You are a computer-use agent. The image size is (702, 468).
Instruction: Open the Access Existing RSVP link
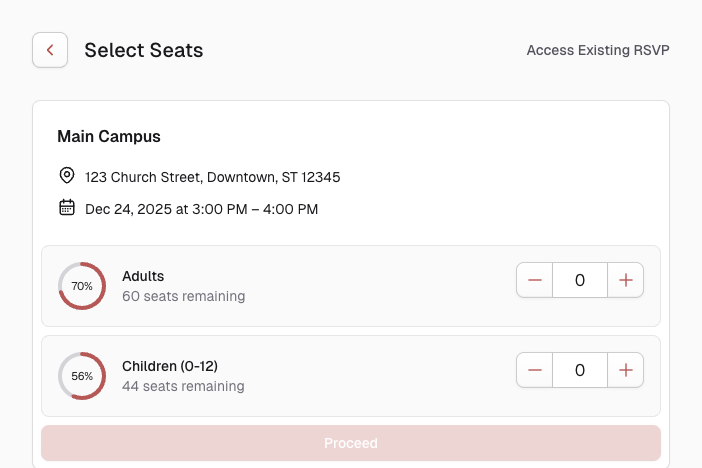(x=597, y=50)
